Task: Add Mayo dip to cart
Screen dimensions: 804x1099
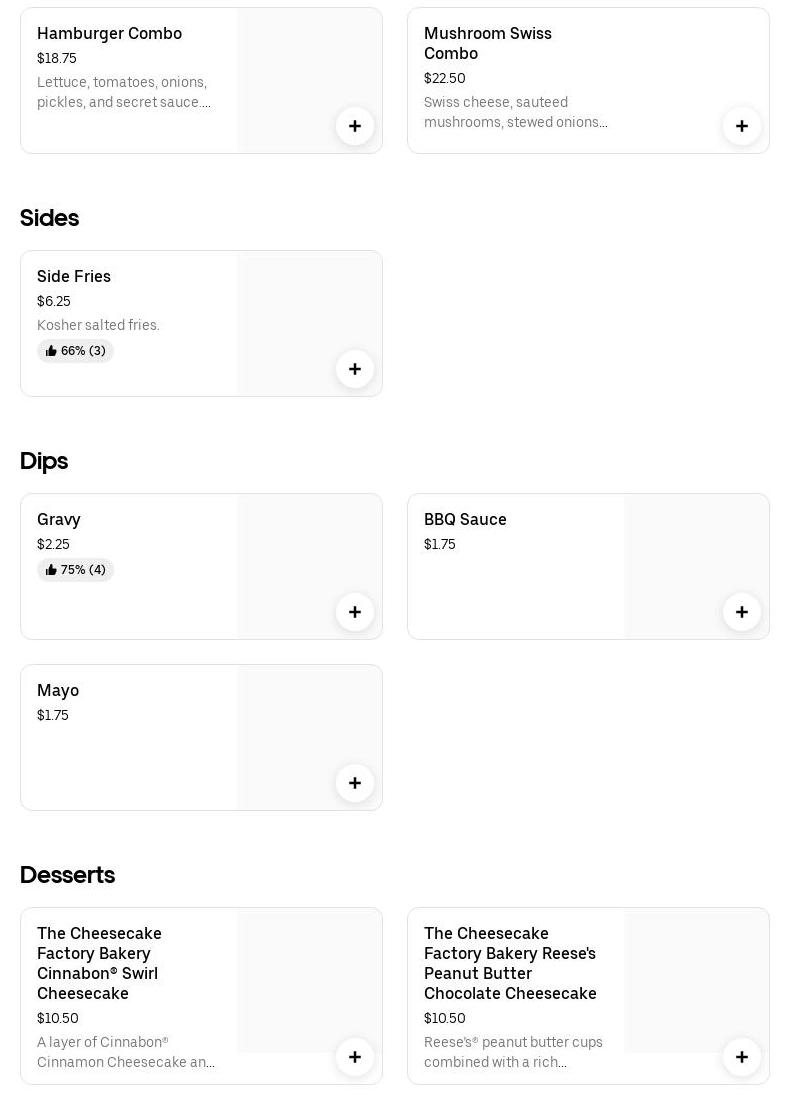Action: click(x=355, y=783)
